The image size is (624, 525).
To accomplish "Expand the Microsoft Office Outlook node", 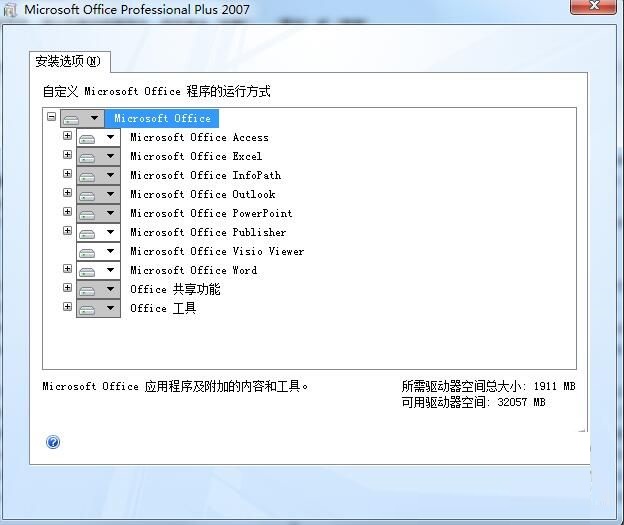I will (x=67, y=193).
